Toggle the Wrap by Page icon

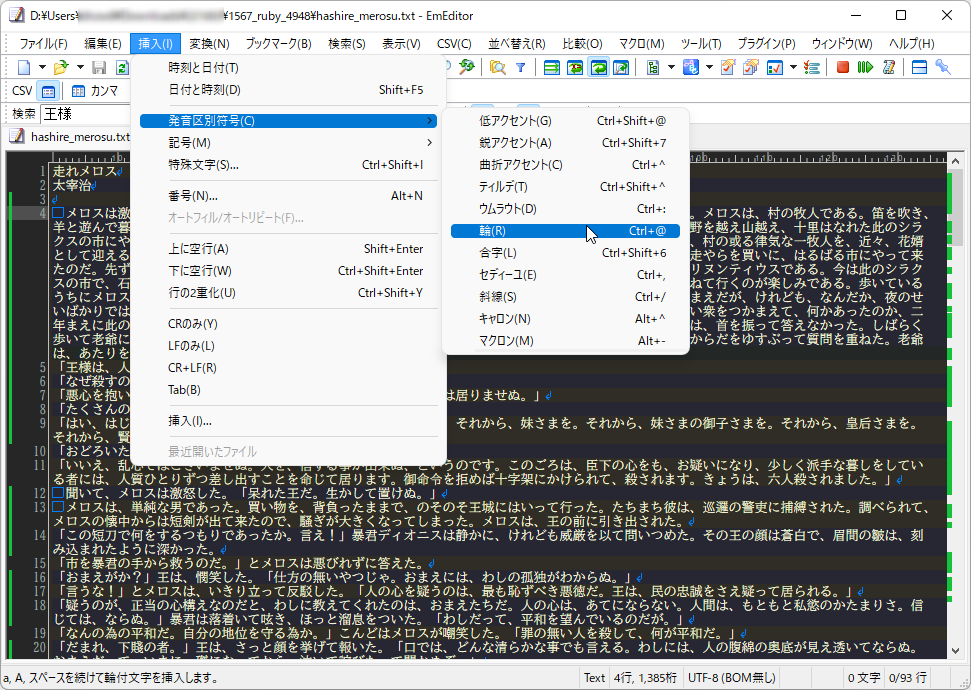pyautogui.click(x=620, y=68)
